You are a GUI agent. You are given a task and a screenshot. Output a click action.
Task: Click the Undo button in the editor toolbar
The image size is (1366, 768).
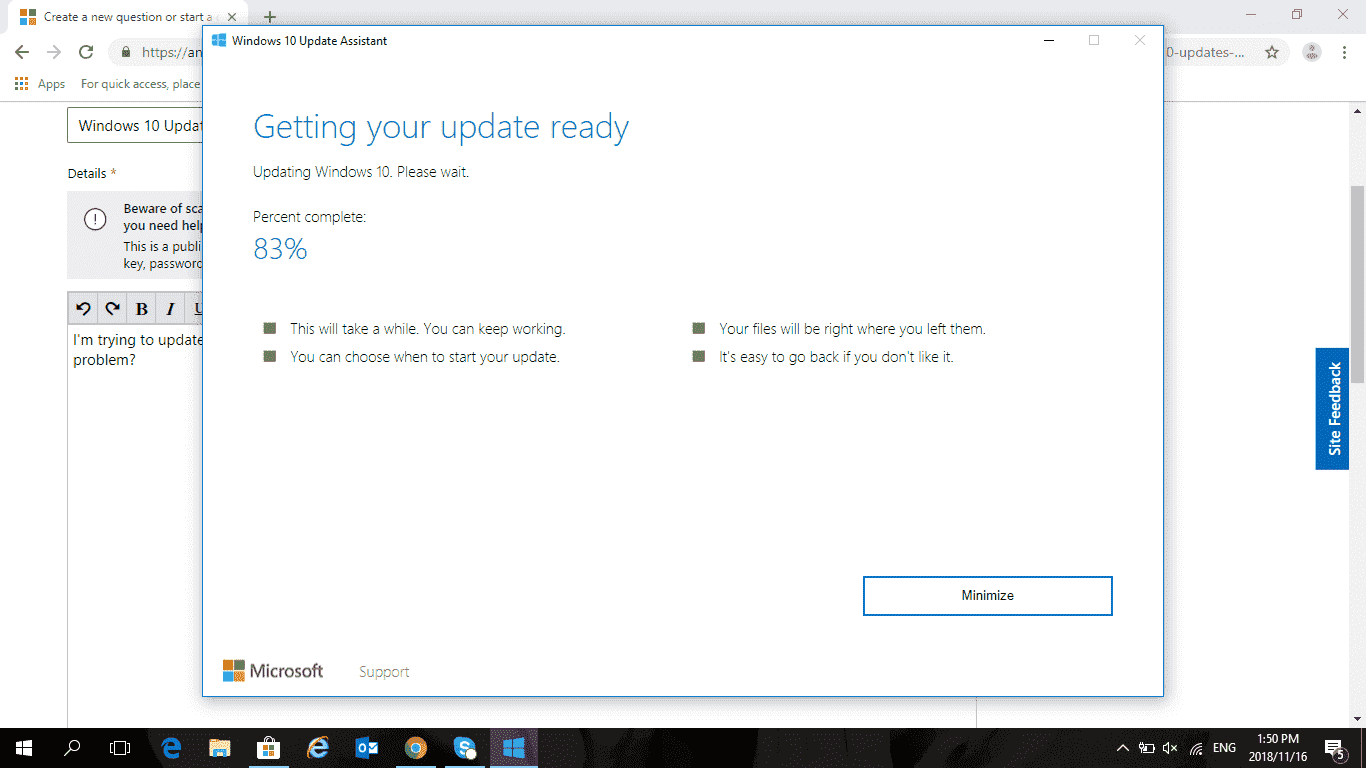[x=83, y=309]
